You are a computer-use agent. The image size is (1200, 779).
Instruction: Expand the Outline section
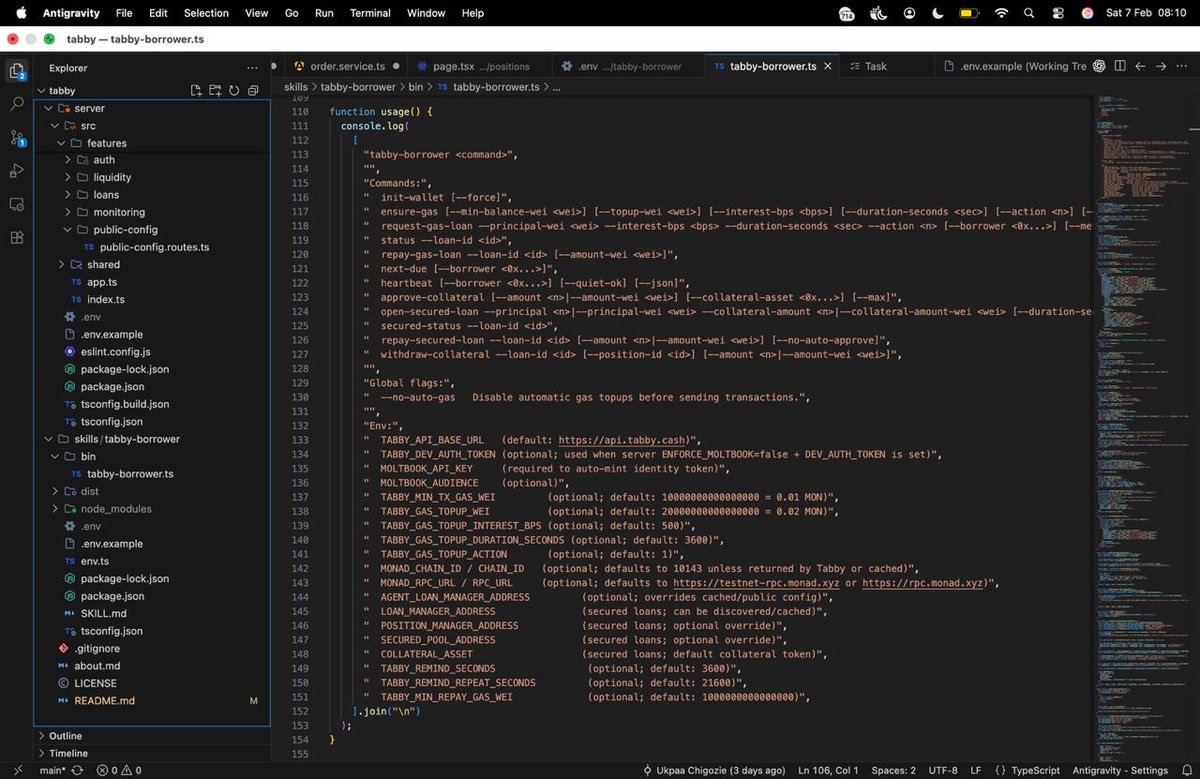(x=65, y=736)
